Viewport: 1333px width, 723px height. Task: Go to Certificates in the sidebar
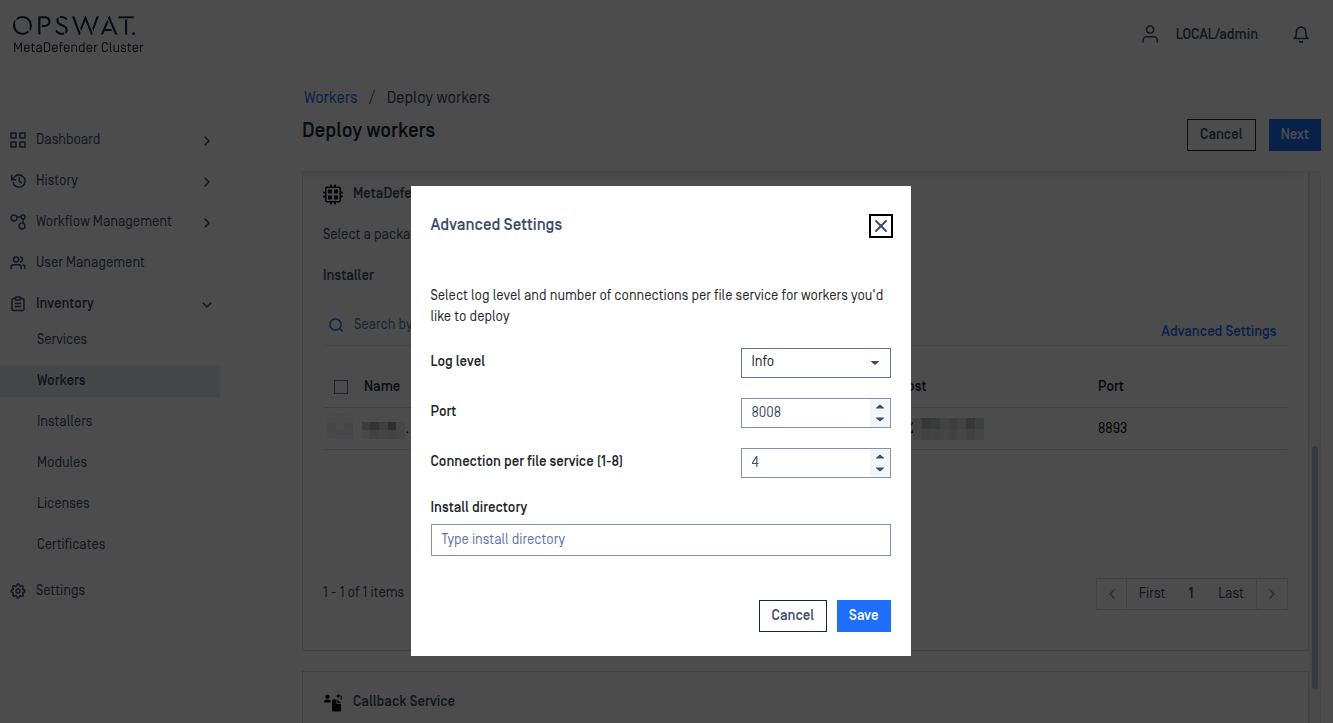pyautogui.click(x=71, y=544)
